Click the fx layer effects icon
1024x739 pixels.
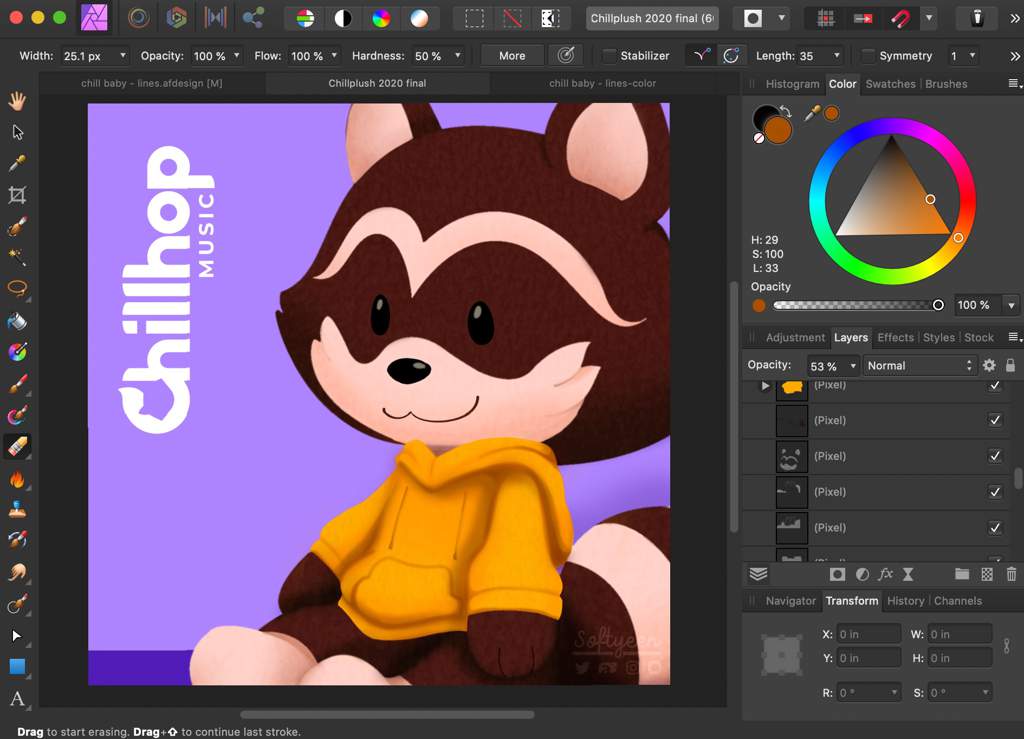[885, 574]
